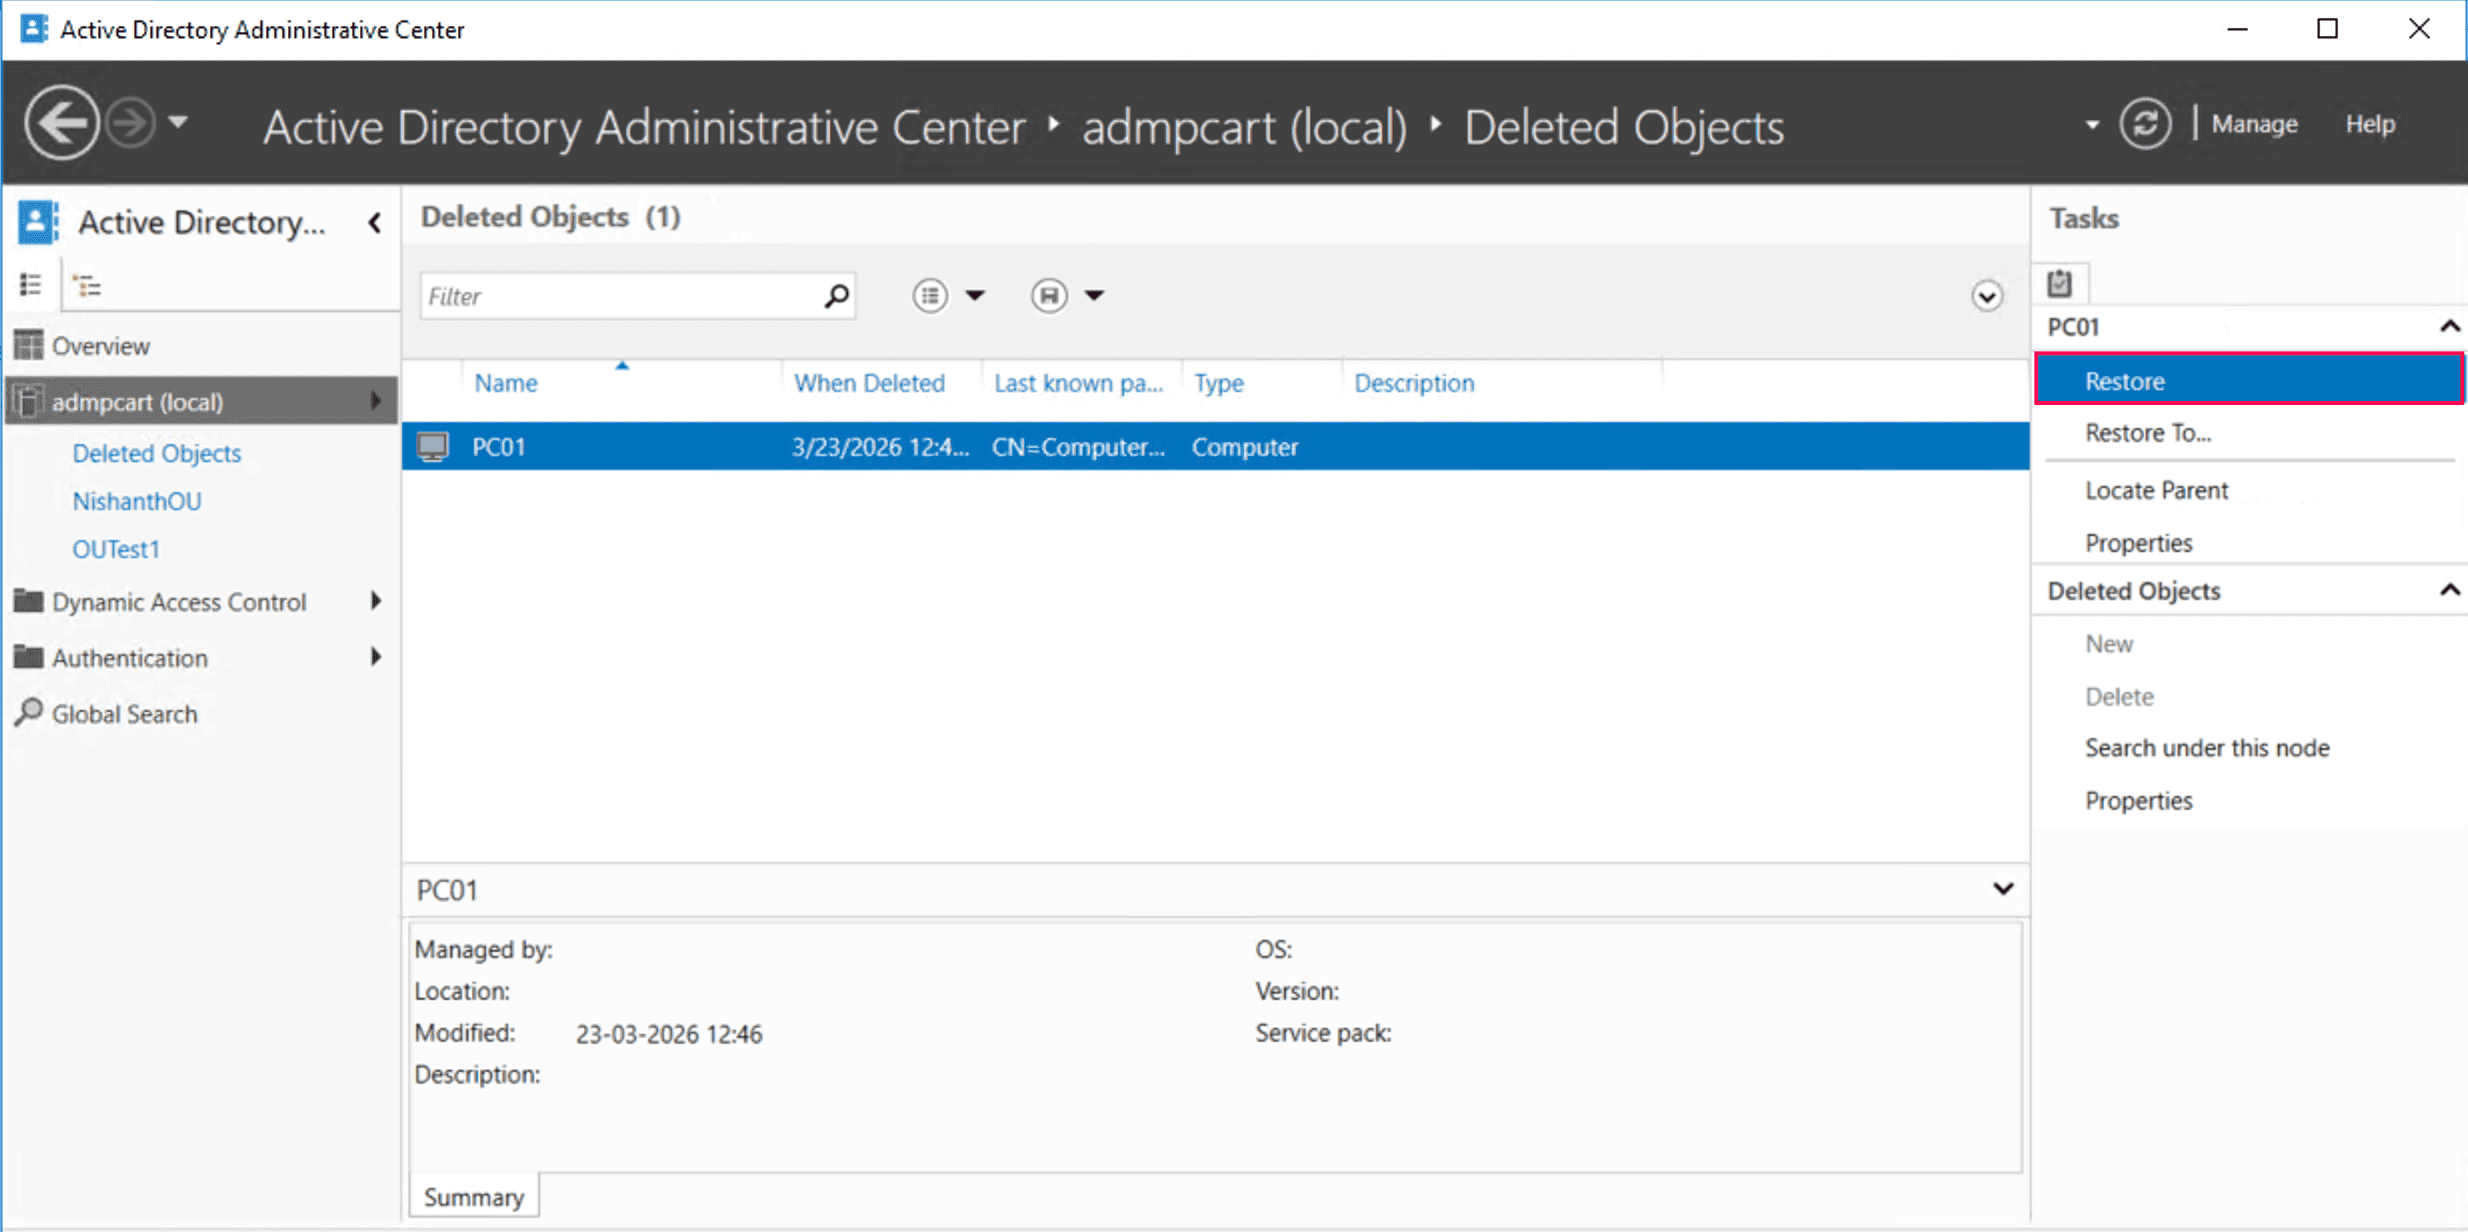Switch navigation pane to list view
Screen dimensions: 2468x1232
(31, 286)
